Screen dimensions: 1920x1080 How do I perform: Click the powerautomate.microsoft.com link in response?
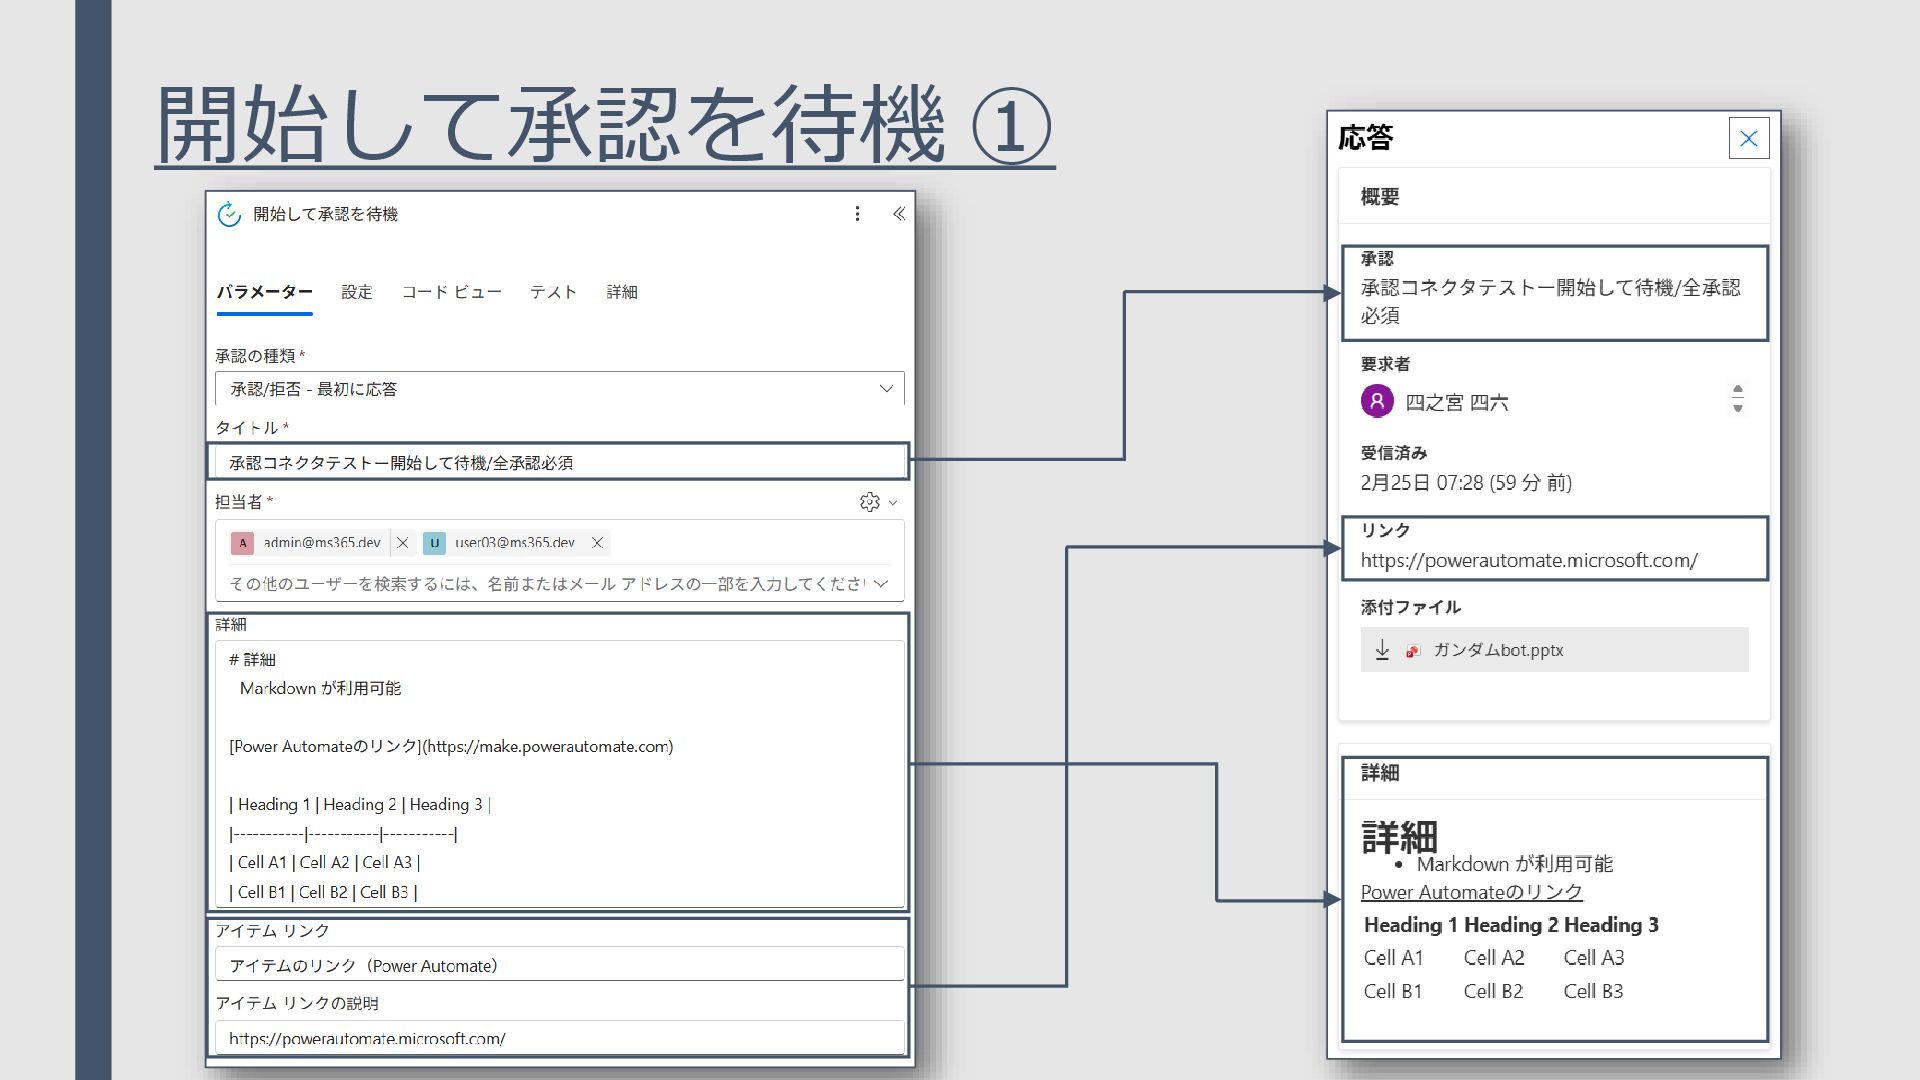(1528, 561)
